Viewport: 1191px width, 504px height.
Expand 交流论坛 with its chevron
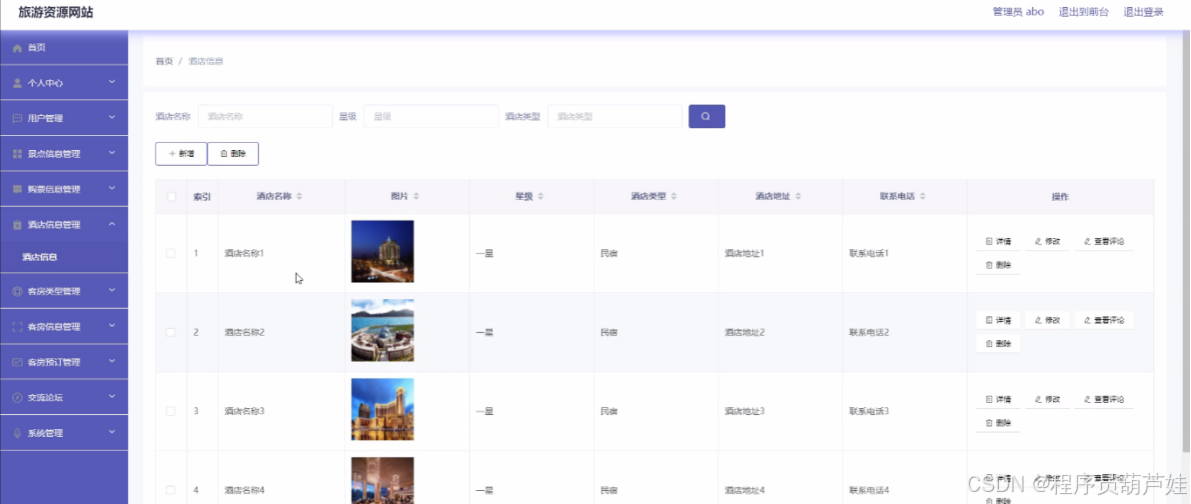point(112,397)
